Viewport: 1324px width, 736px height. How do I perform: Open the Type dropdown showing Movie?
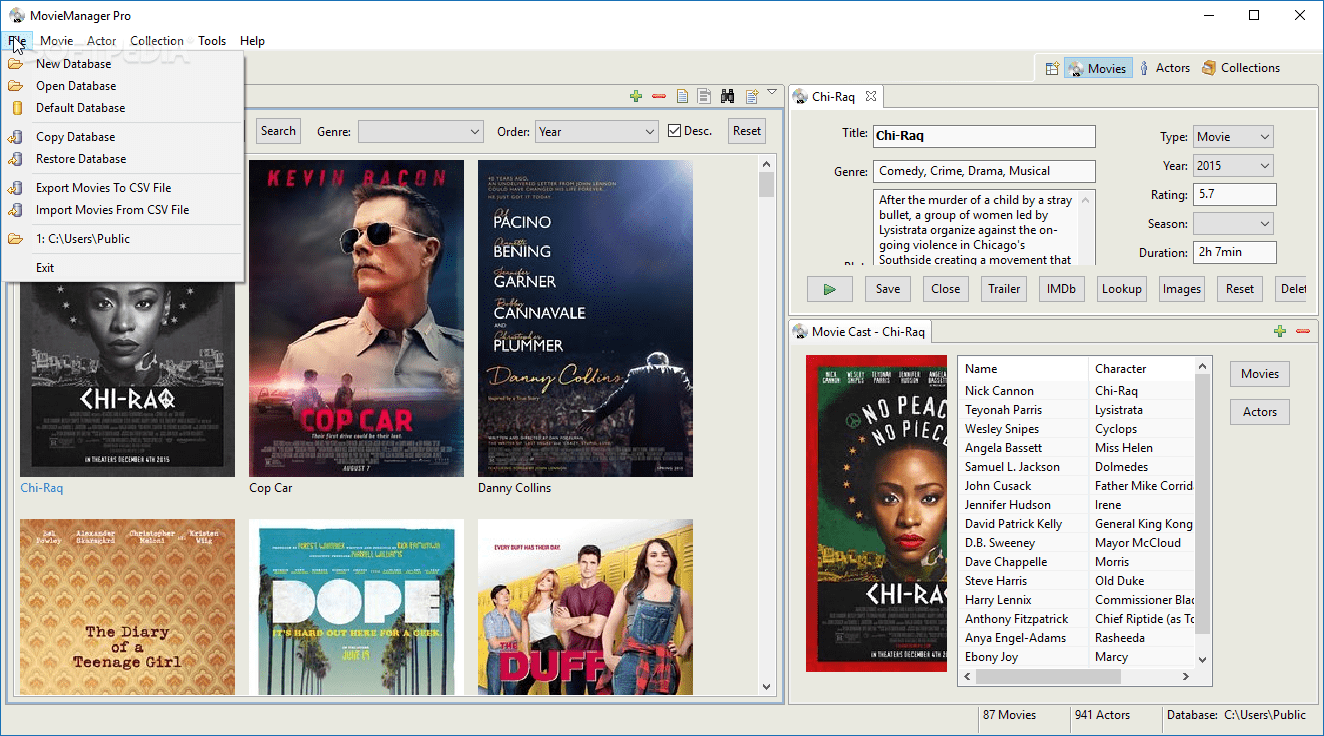coord(1233,137)
